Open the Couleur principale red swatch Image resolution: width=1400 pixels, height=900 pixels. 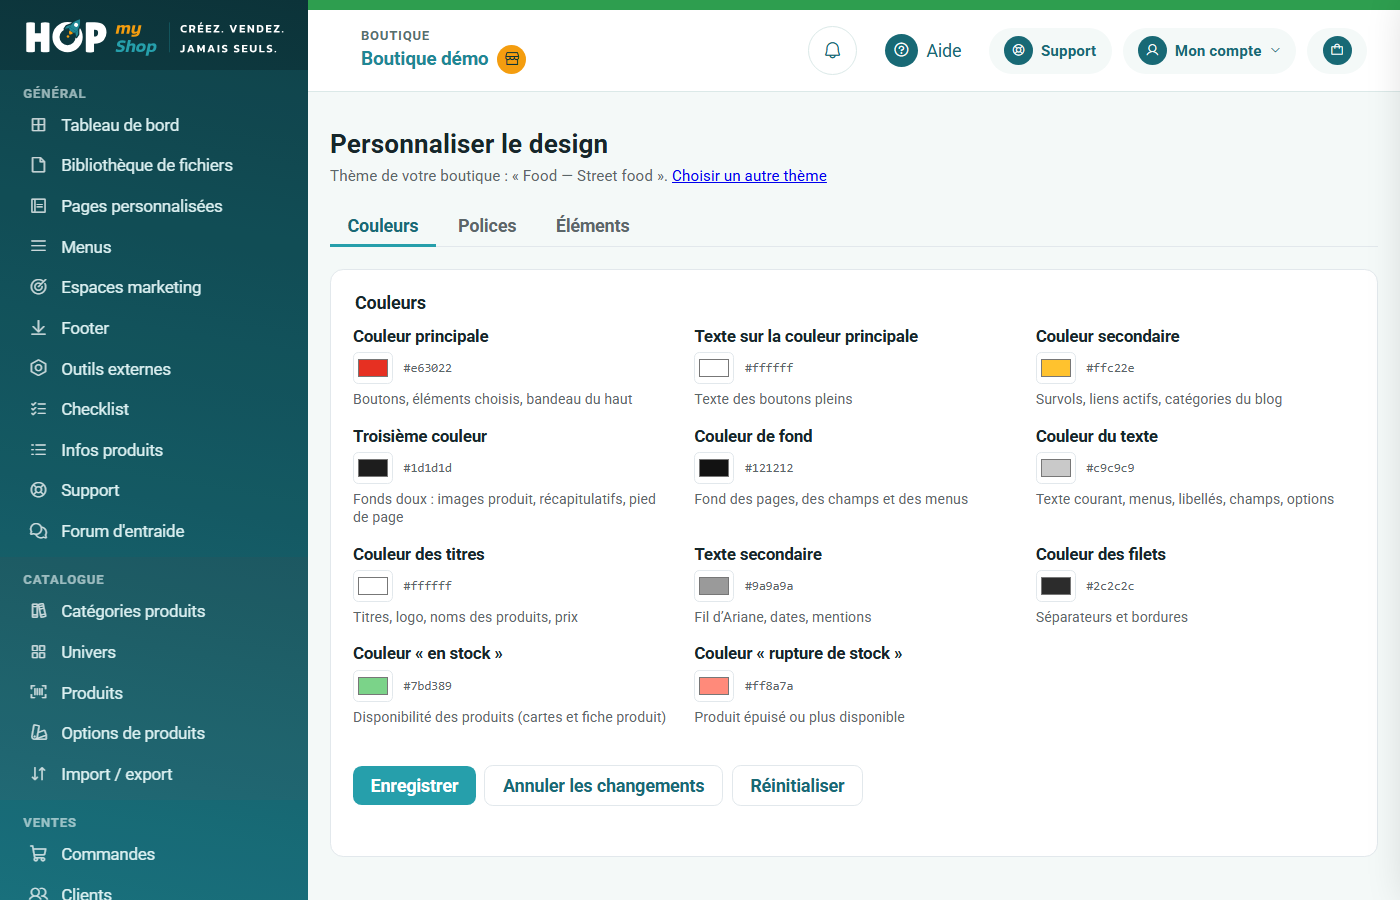point(373,368)
